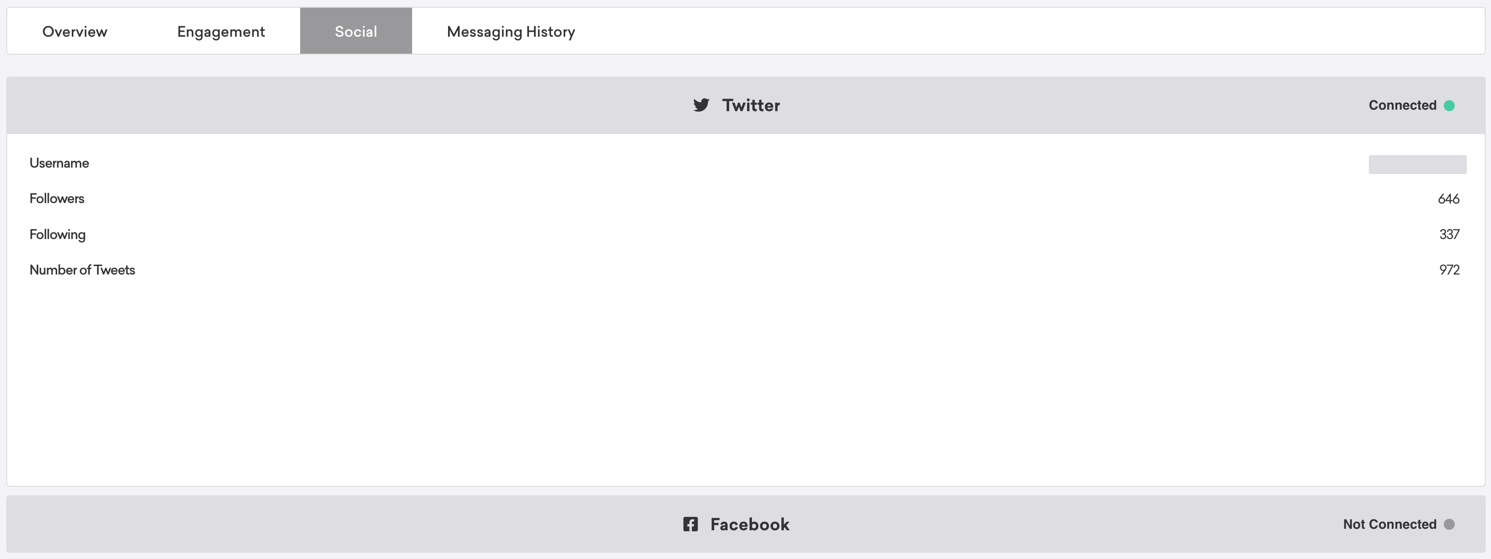Click the Number of Tweets value 972

pos(1449,270)
